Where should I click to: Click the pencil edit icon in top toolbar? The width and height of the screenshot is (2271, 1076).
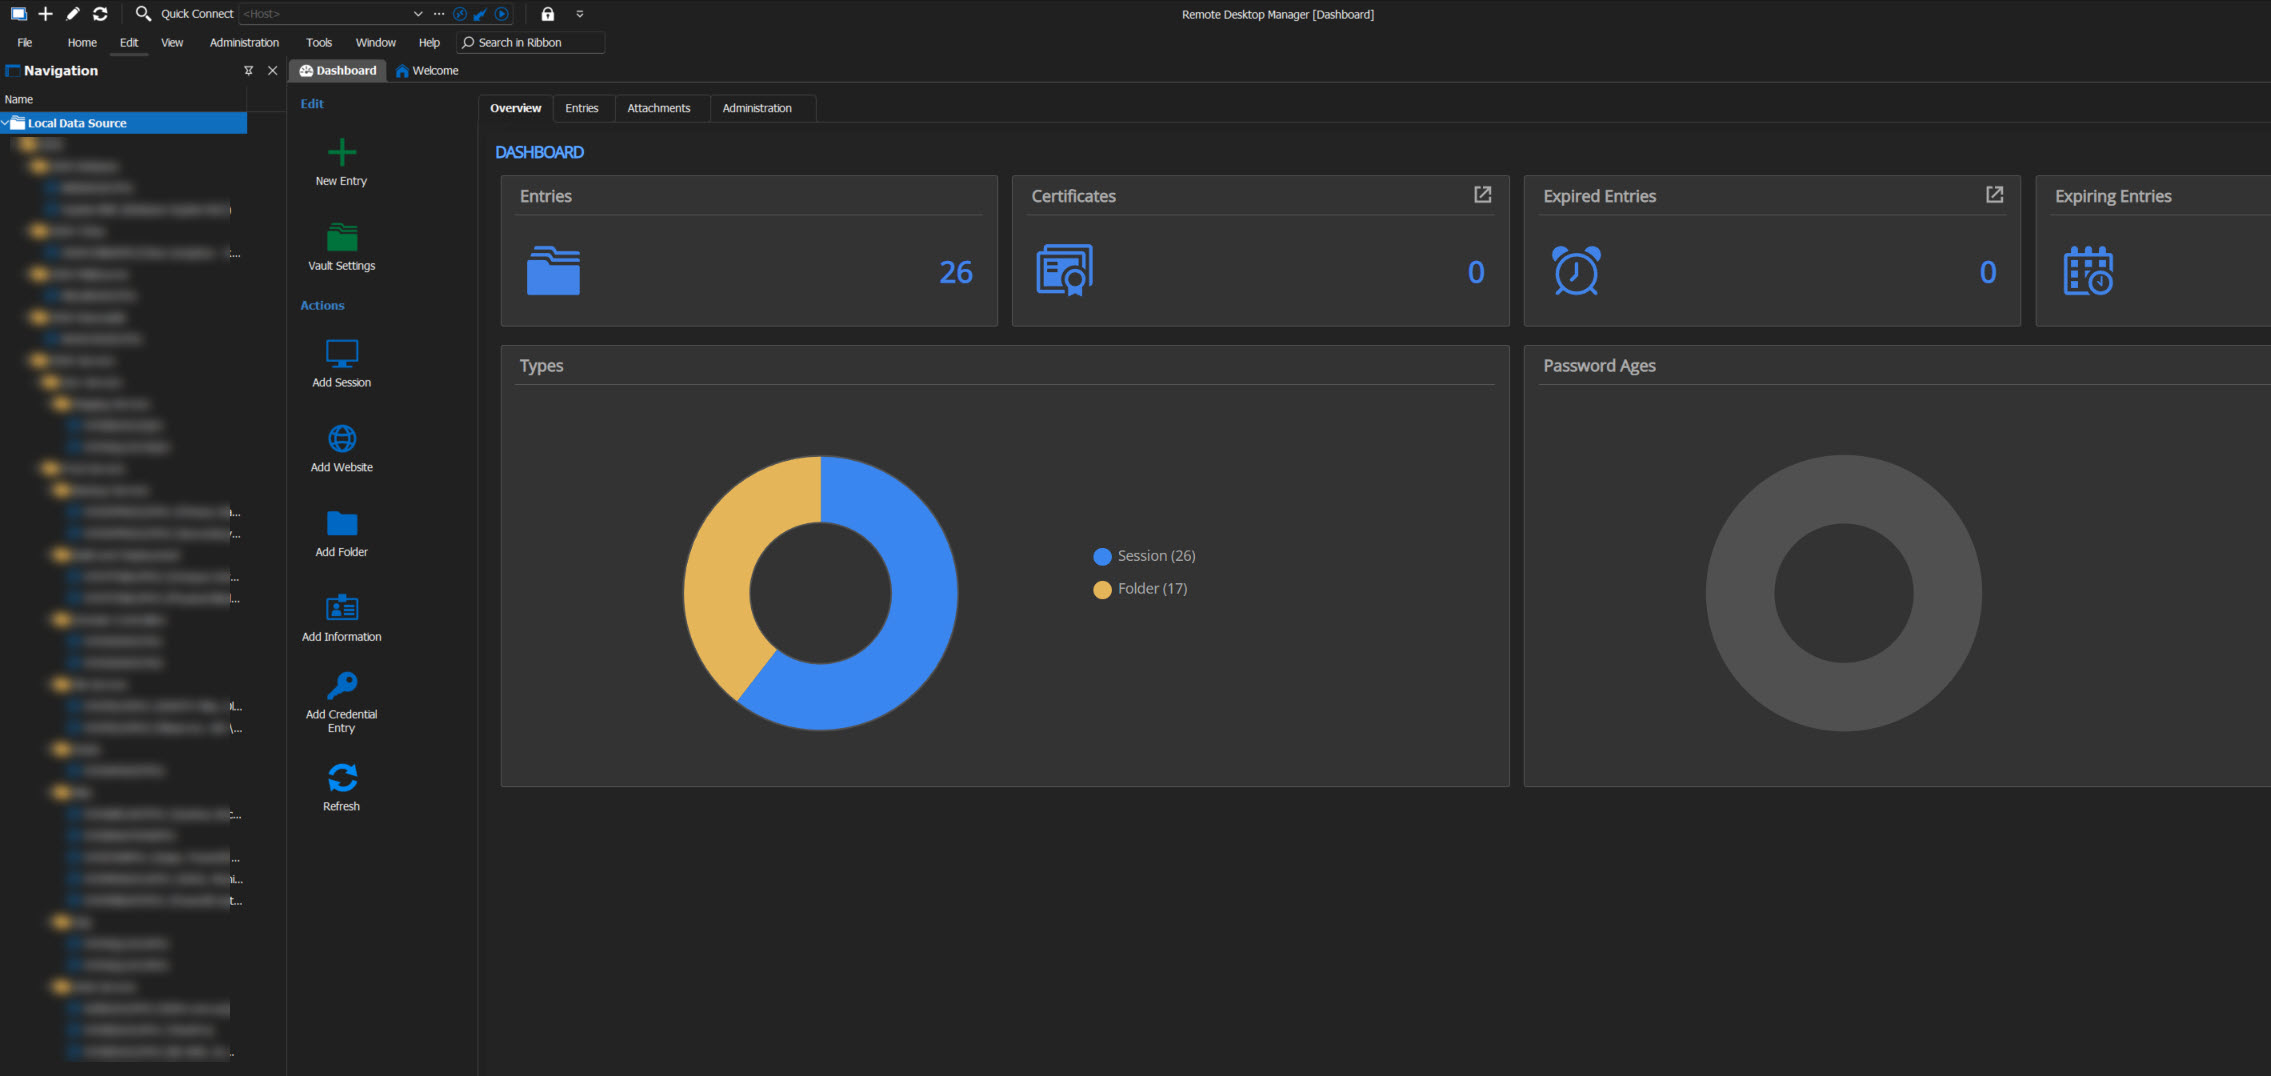tap(72, 14)
